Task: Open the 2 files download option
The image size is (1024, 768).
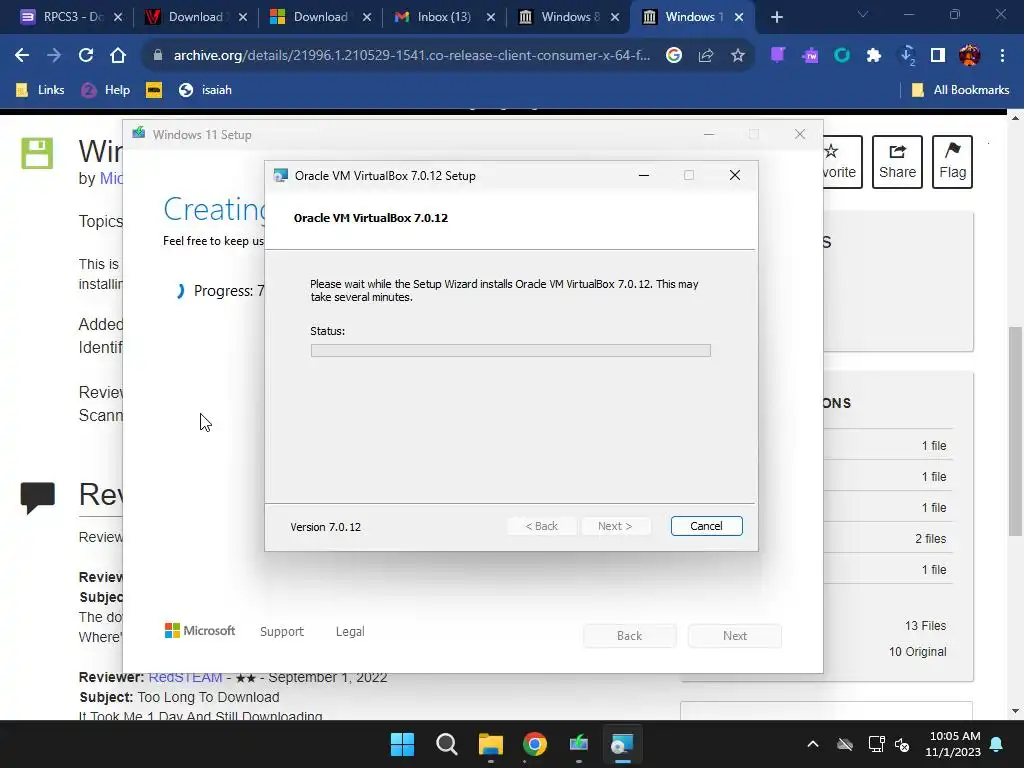Action: 930,539
